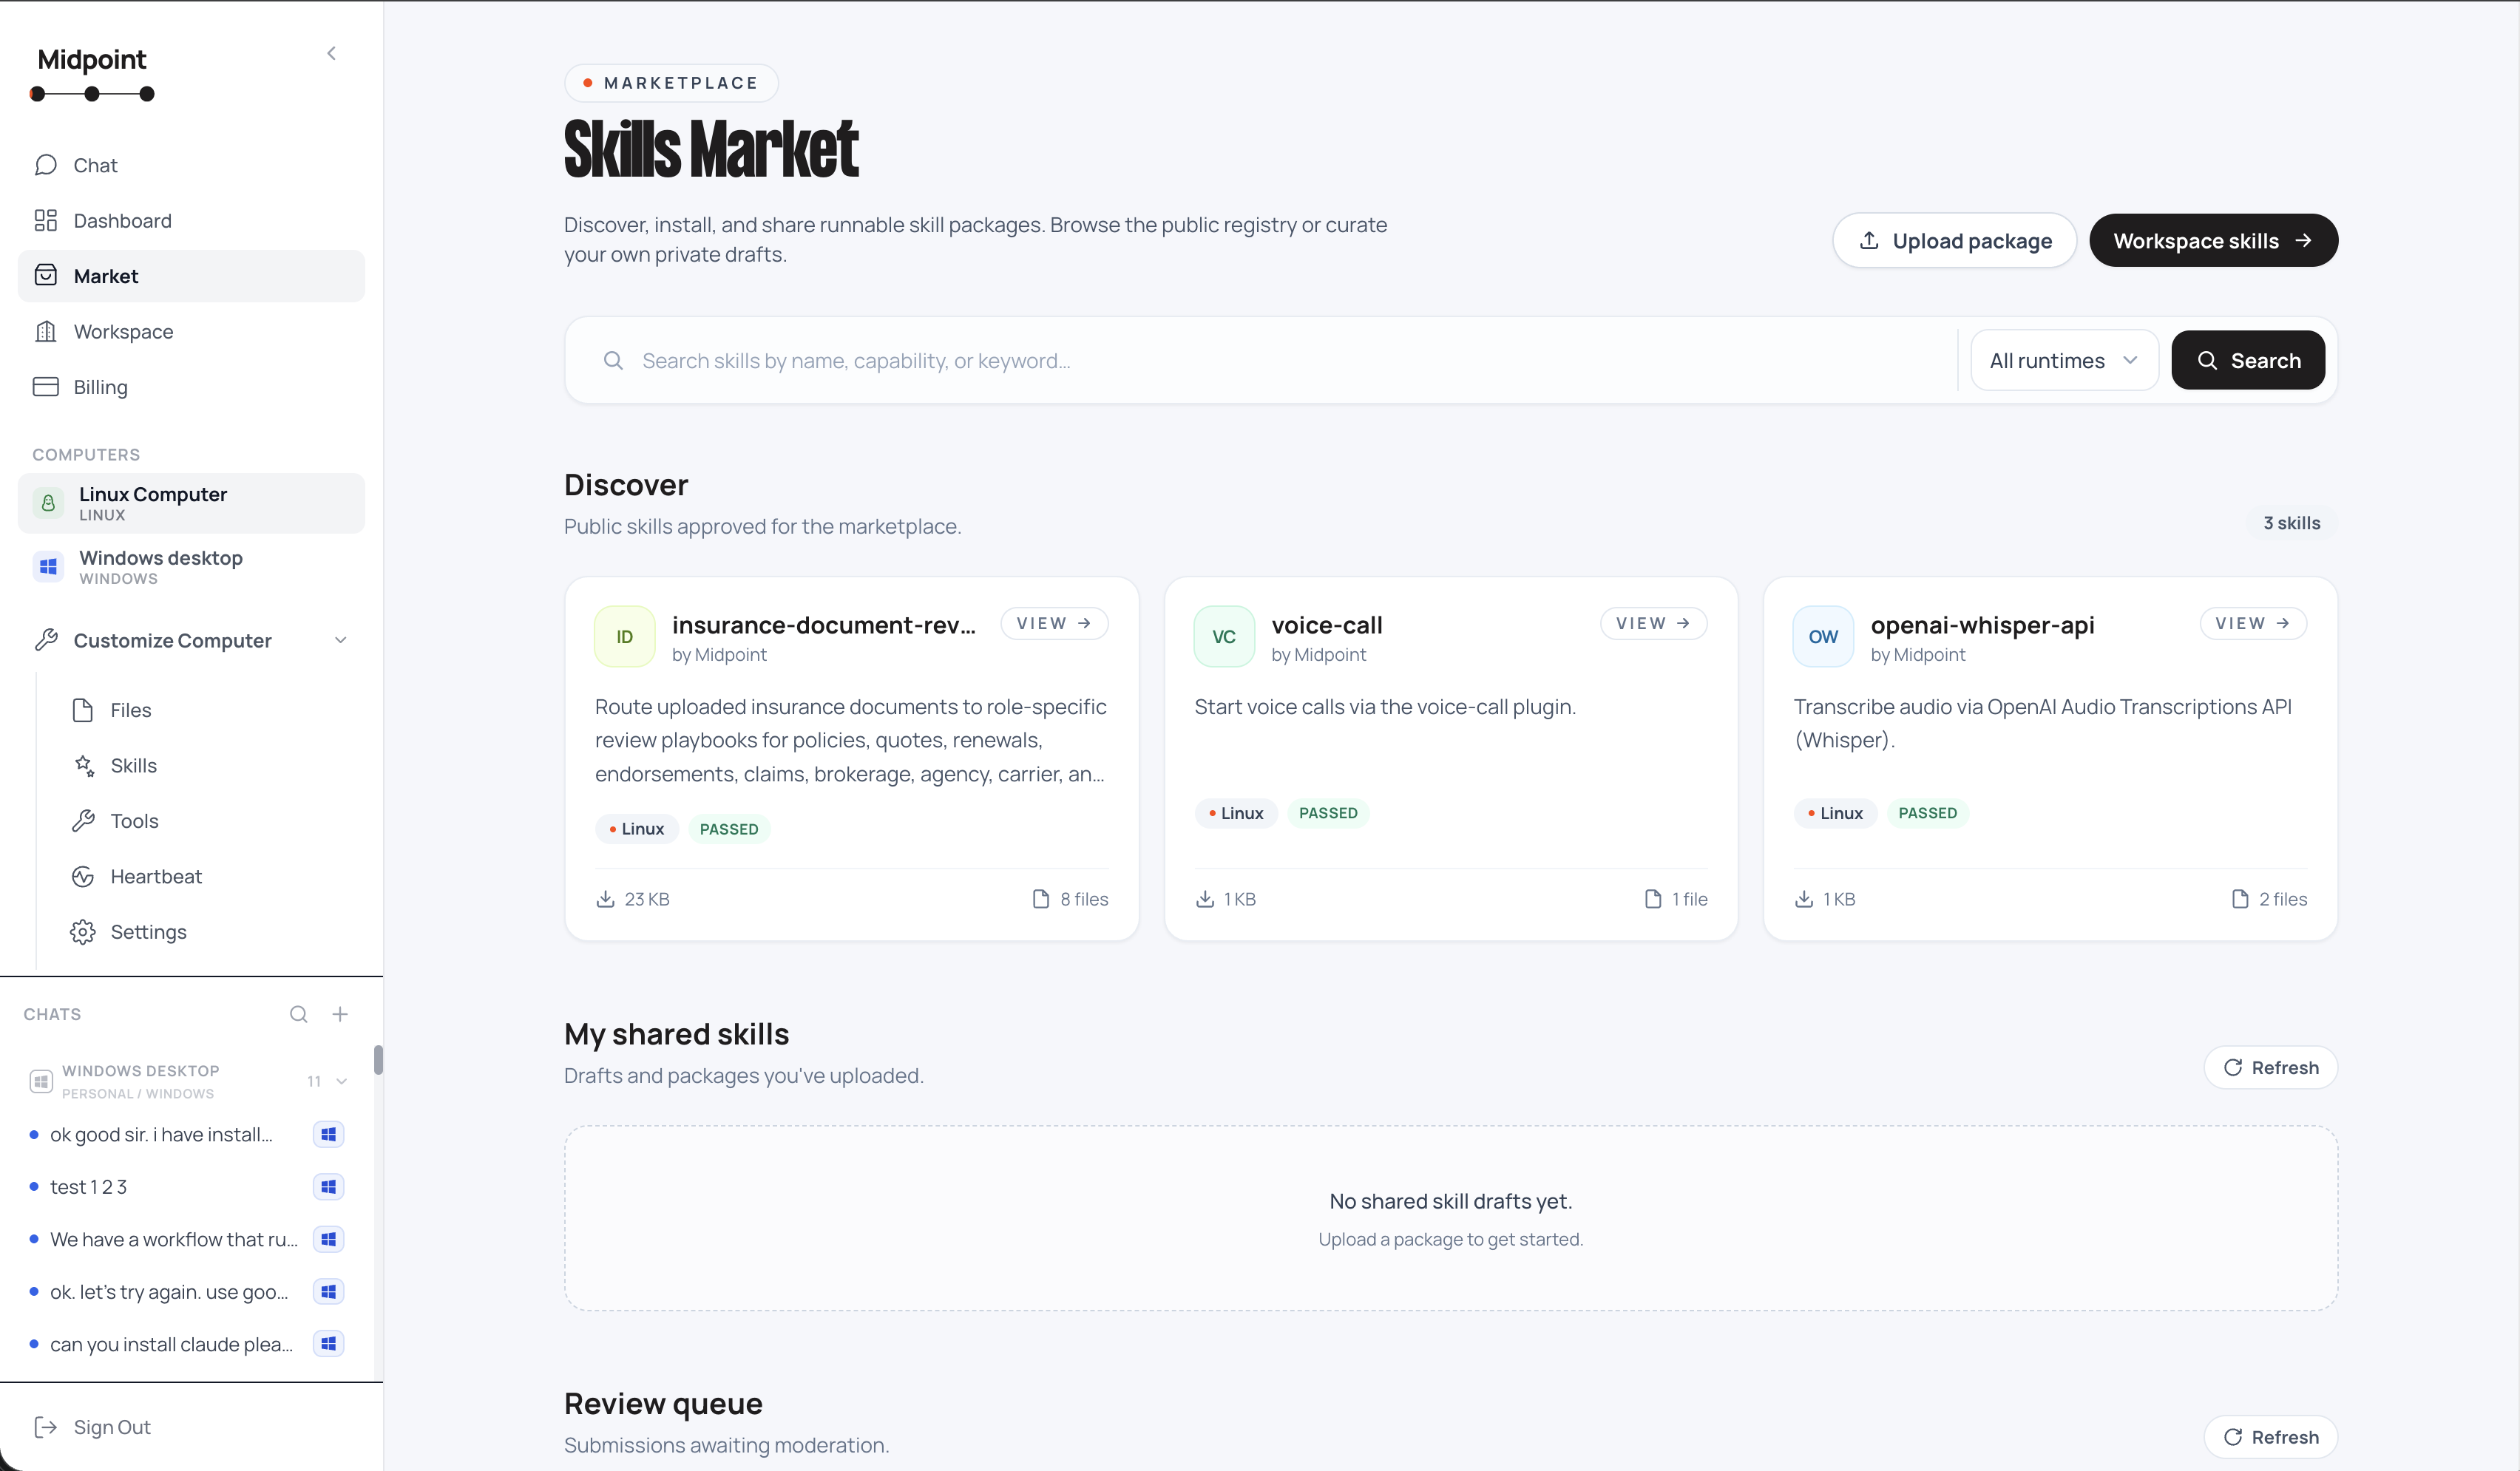This screenshot has height=1471, width=2520.
Task: Select the Windows desktop computer
Action: (x=191, y=567)
